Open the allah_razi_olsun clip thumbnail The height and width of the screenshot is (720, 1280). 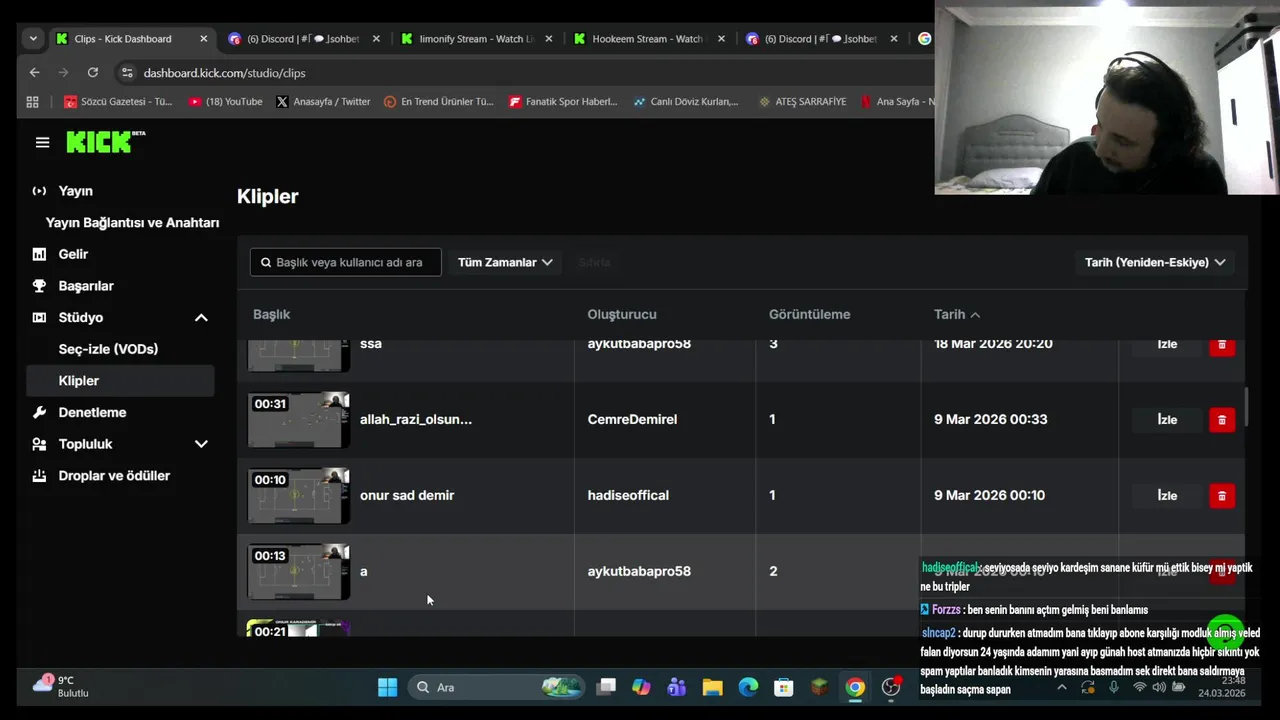click(x=299, y=419)
